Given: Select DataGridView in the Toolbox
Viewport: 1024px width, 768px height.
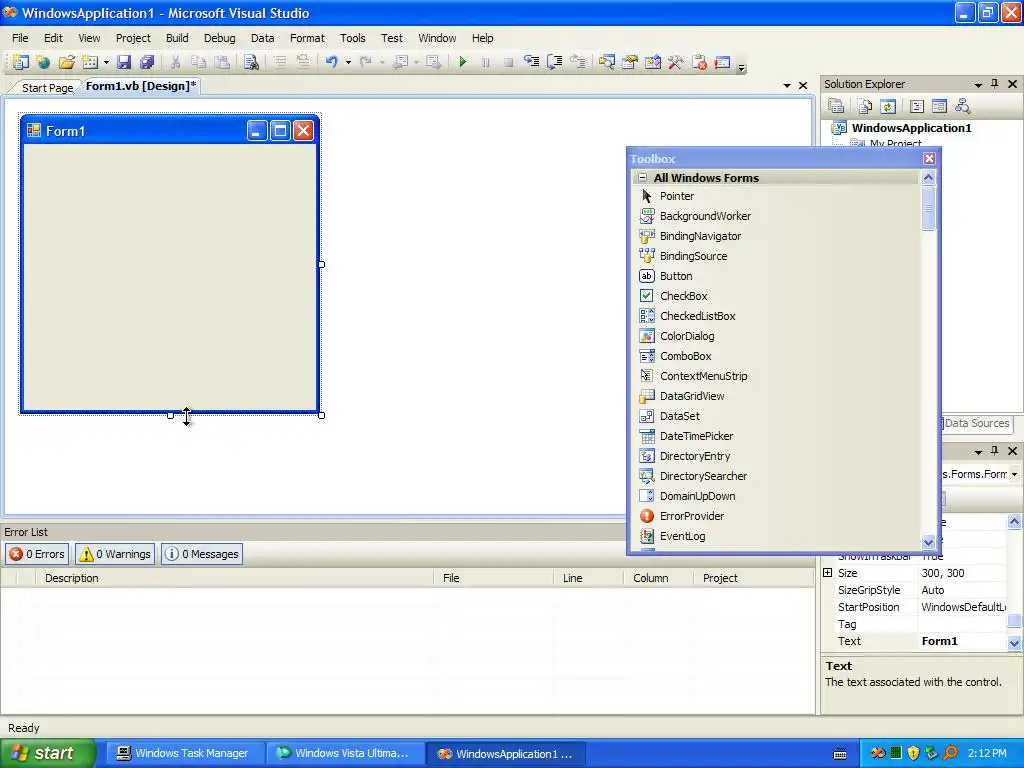Looking at the screenshot, I should (776, 396).
